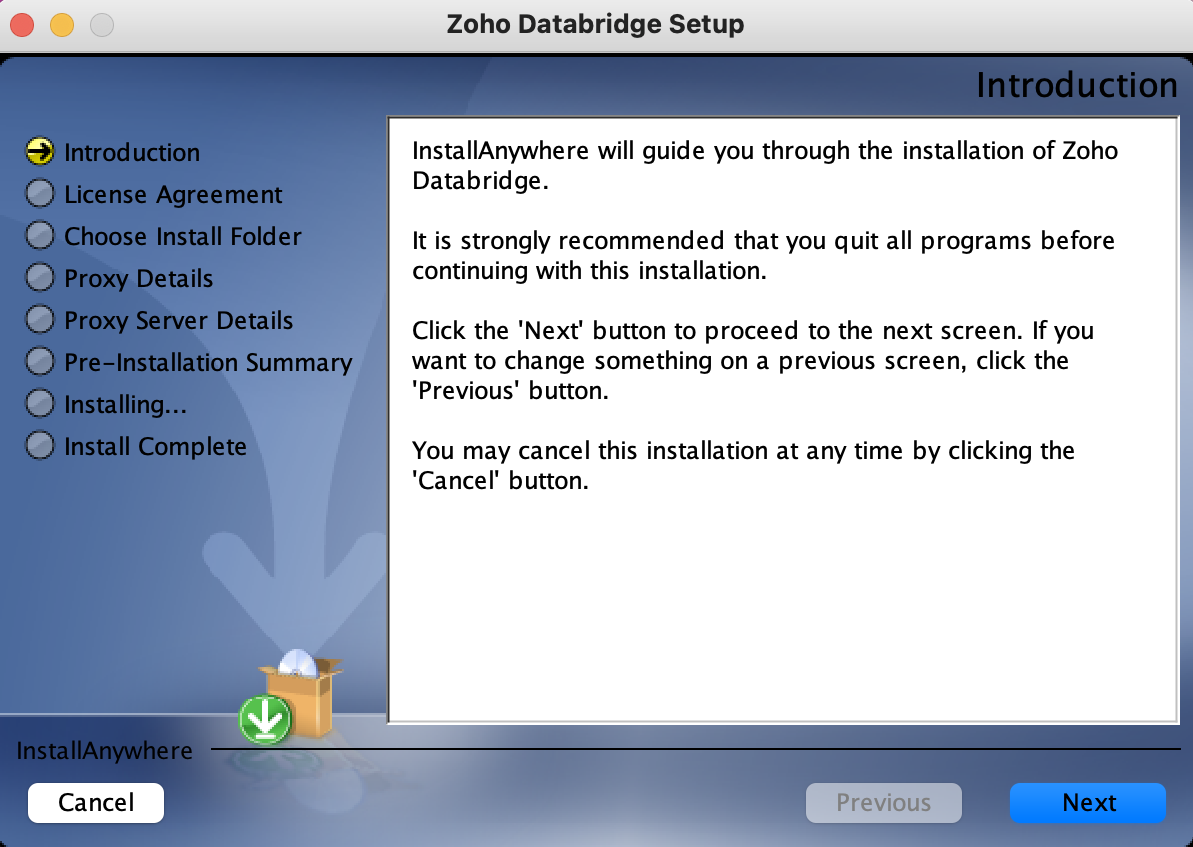Click the bullet beside Pre-Installation Summary
1193x847 pixels.
tap(40, 362)
